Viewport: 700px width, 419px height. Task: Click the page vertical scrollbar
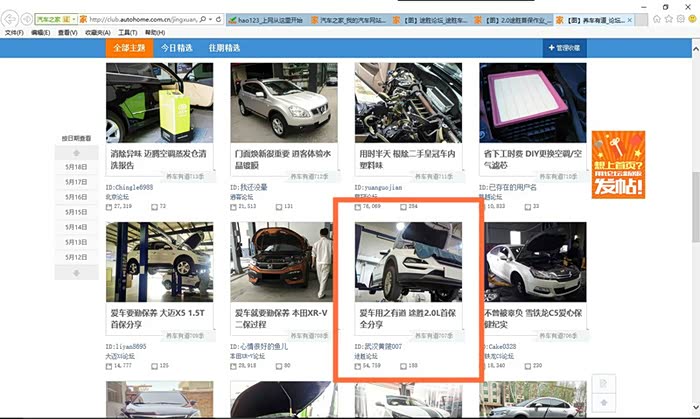(694, 200)
